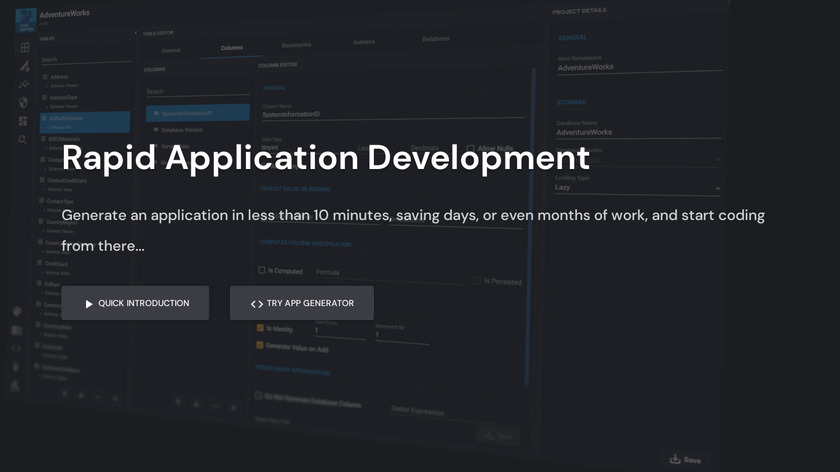Click the dashboard tiles icon in sidebar
The height and width of the screenshot is (472, 840).
click(x=23, y=121)
